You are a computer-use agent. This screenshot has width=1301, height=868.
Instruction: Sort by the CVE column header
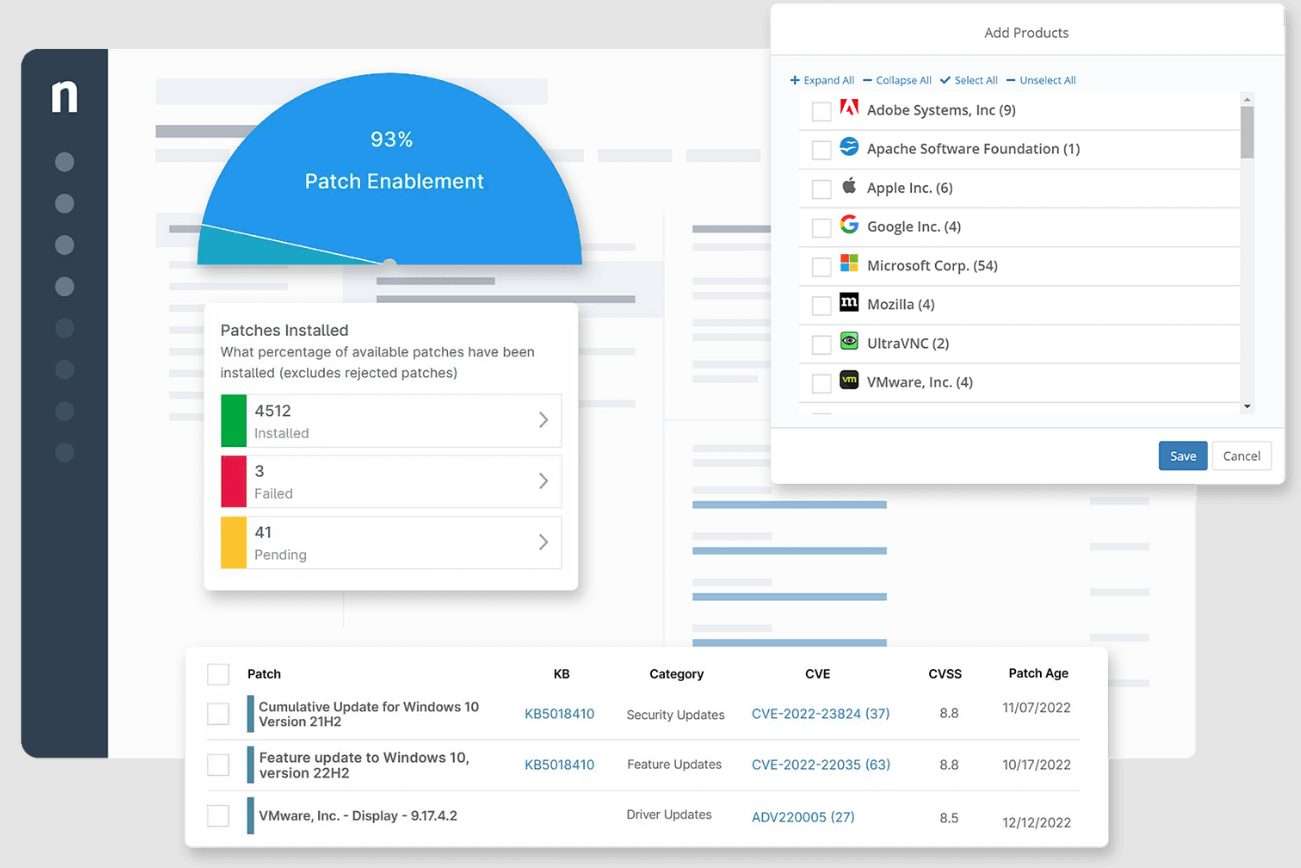(817, 674)
